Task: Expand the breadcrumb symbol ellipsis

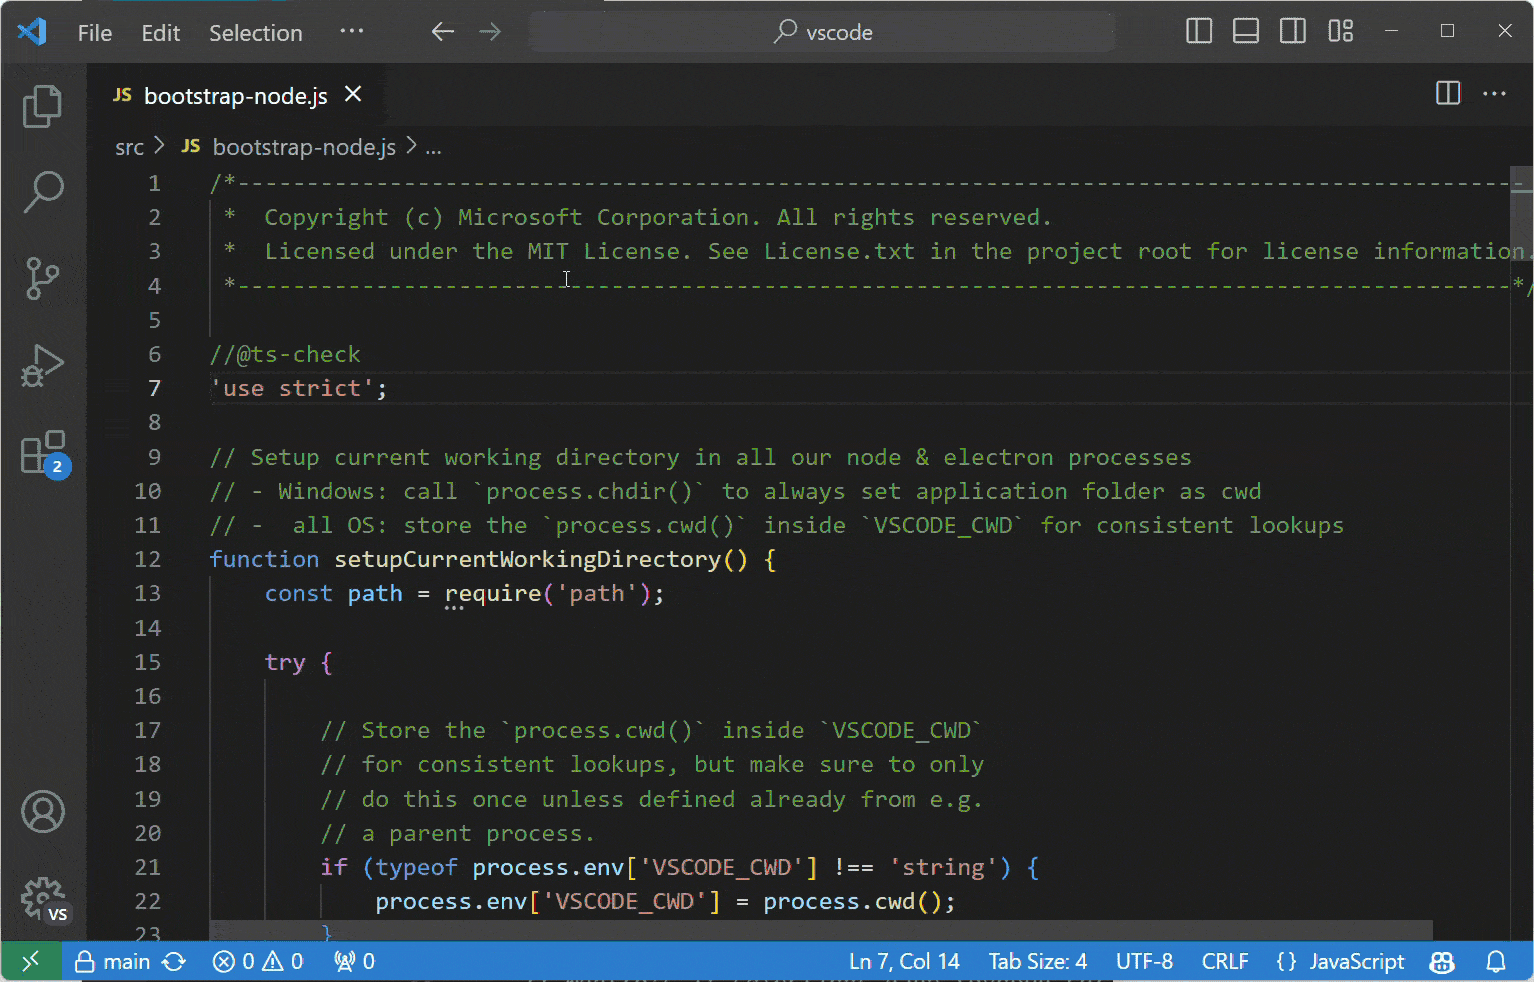Action: tap(434, 148)
